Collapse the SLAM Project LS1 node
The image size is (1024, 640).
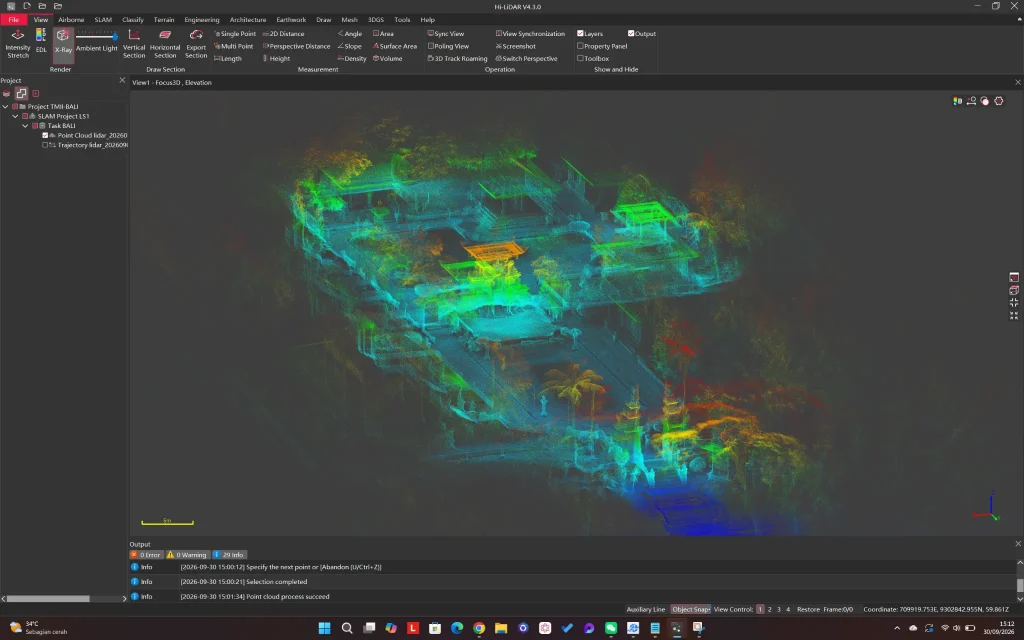pyautogui.click(x=15, y=116)
